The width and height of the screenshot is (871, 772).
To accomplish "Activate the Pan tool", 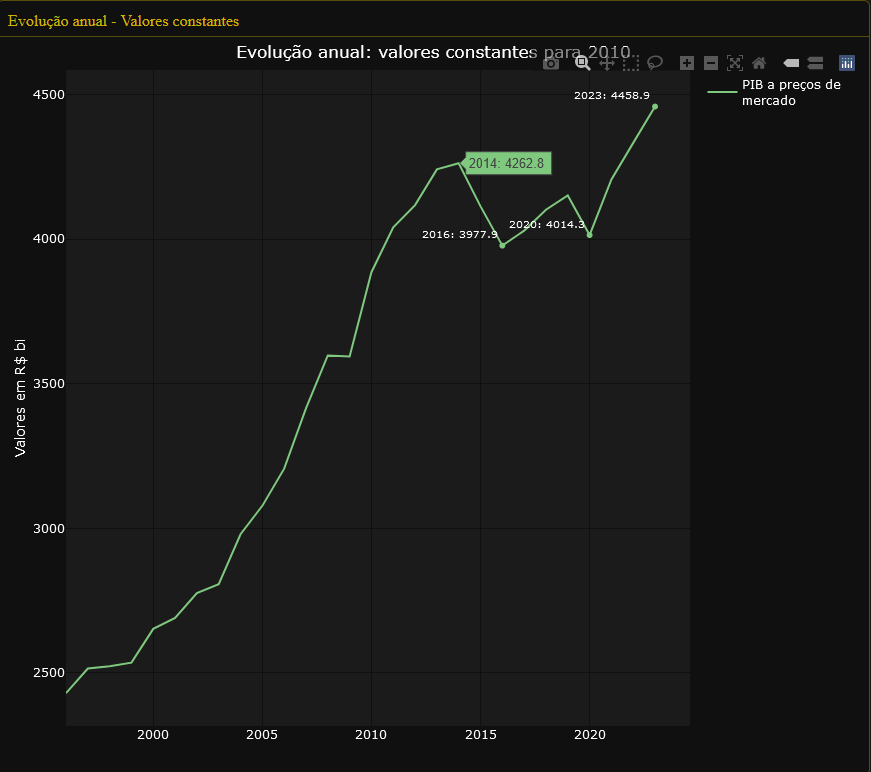I will coord(607,63).
